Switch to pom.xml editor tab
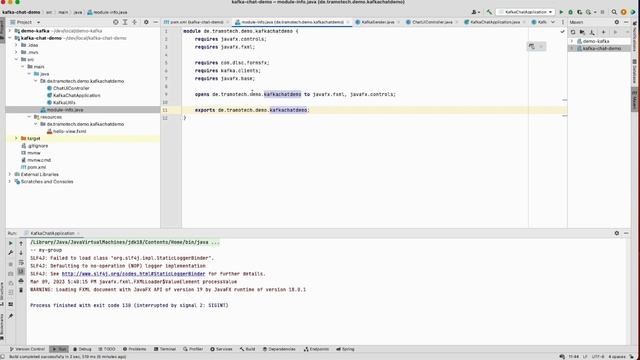This screenshot has width=640, height=360. 196,22
